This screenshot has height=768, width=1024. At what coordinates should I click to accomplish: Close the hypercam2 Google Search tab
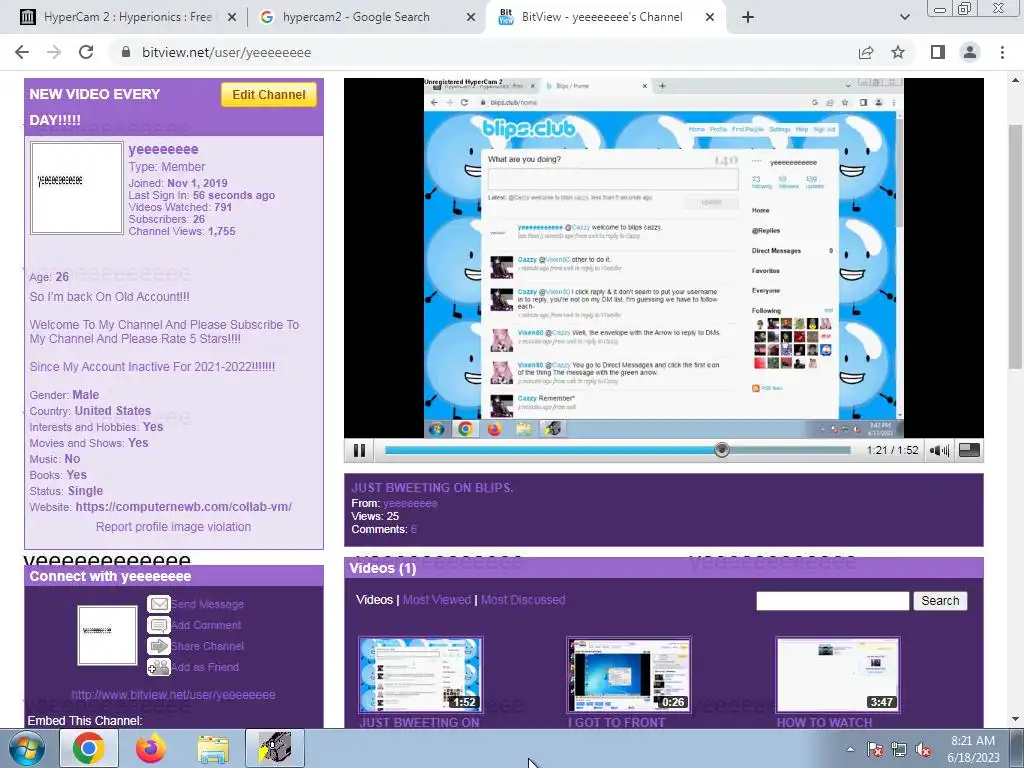(470, 18)
